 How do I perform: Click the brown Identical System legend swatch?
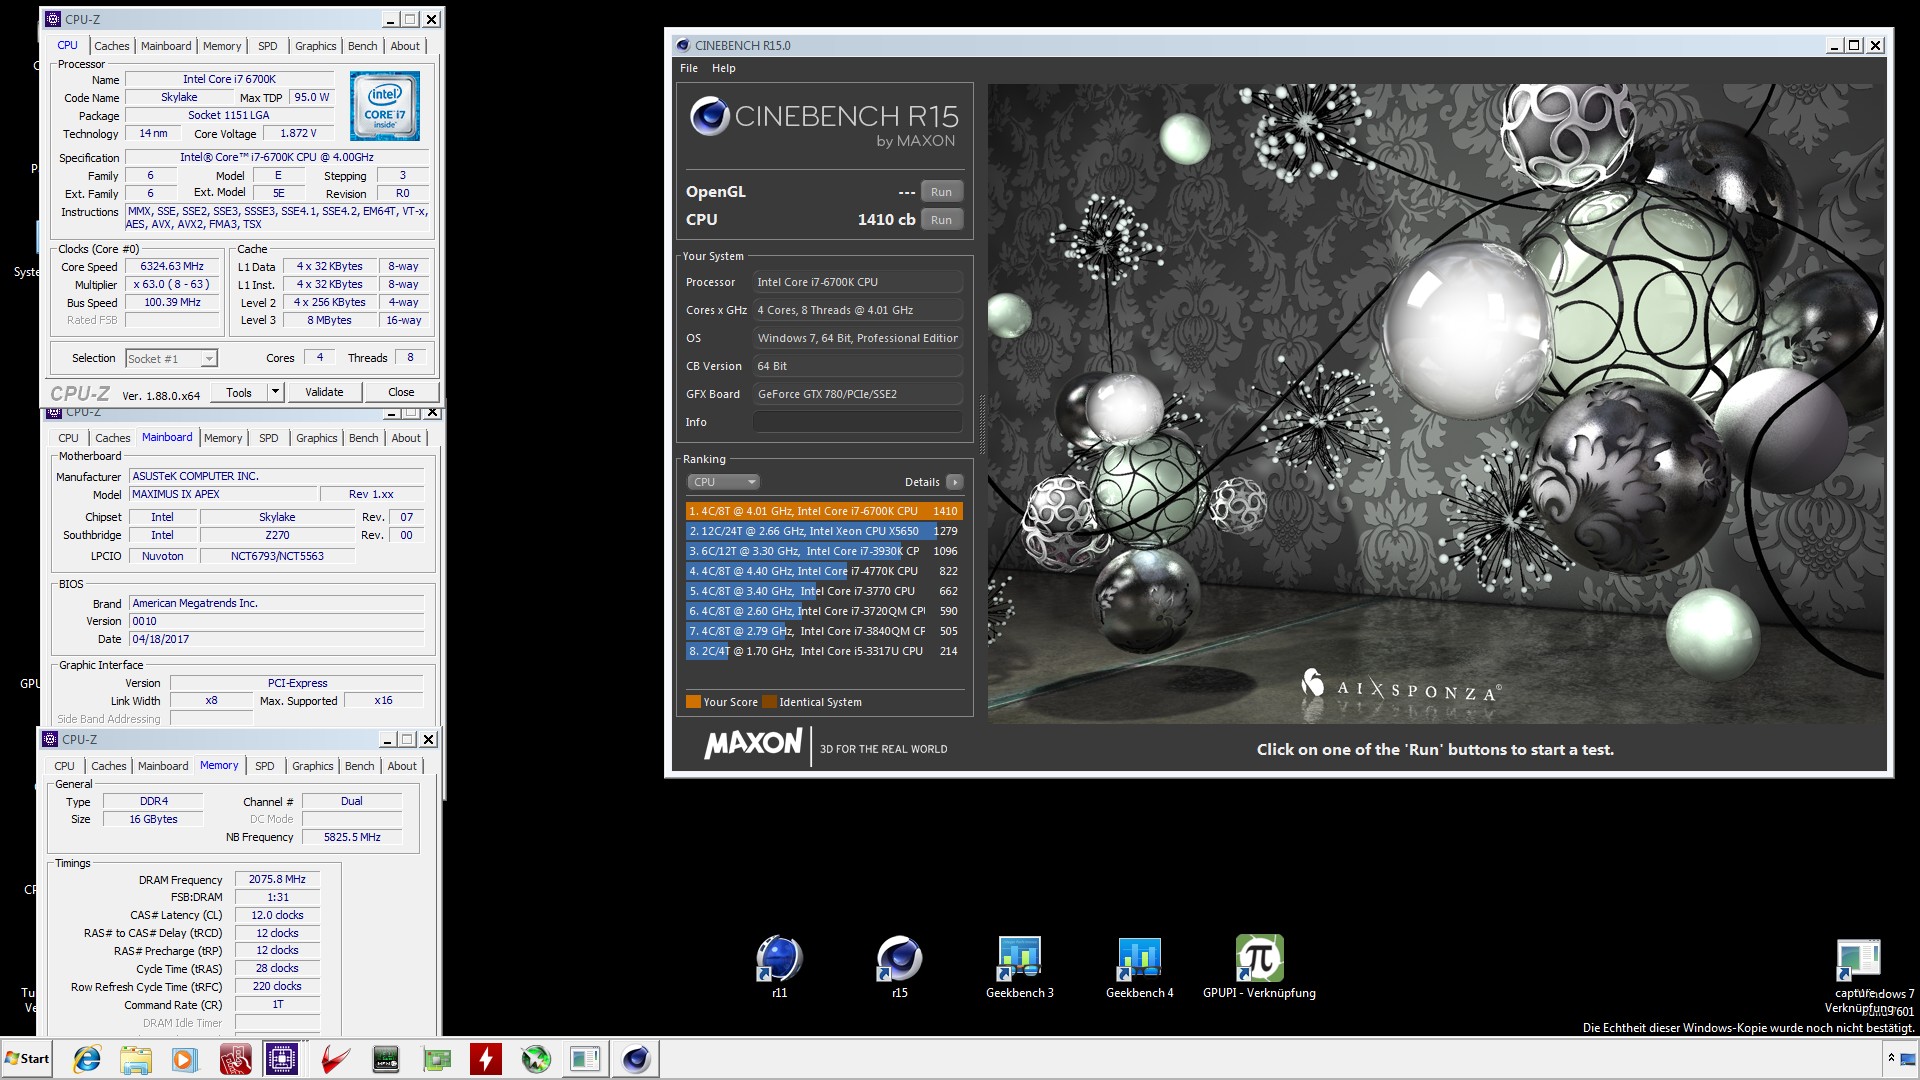pos(769,702)
